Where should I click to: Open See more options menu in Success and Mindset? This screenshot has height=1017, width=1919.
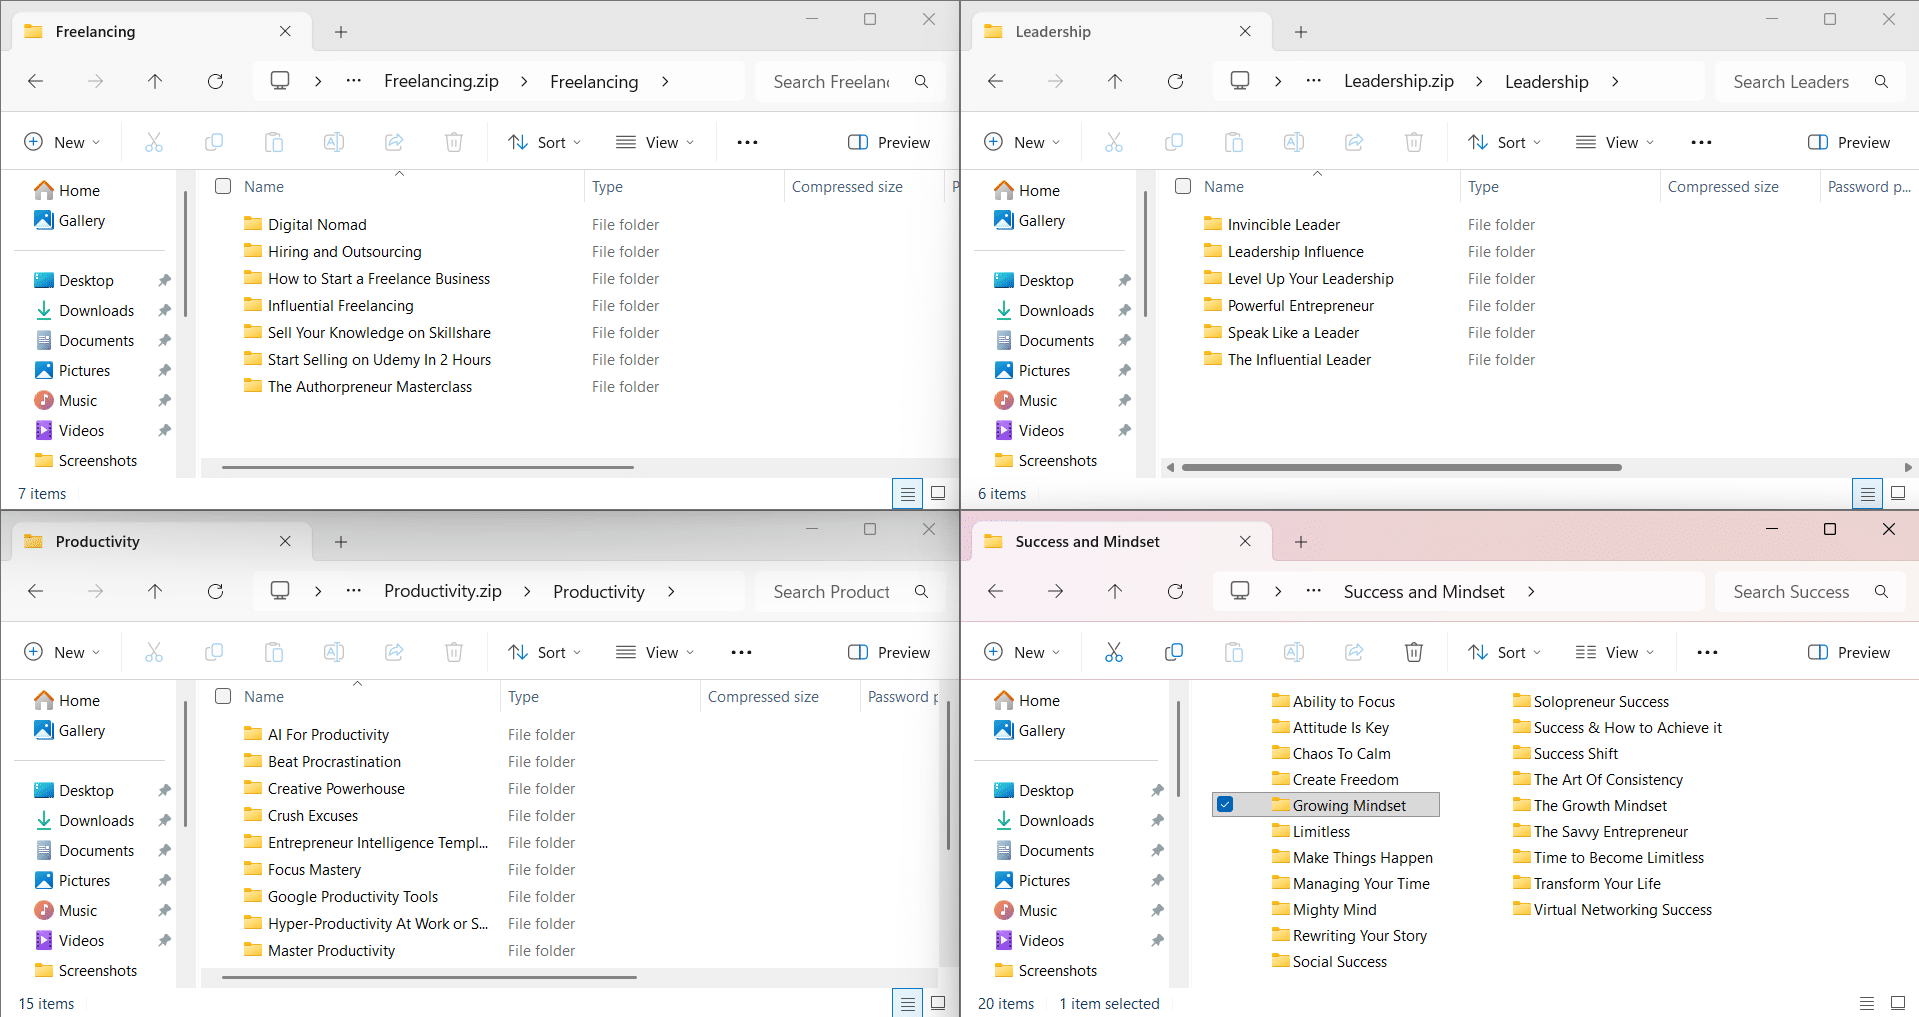coord(1707,652)
